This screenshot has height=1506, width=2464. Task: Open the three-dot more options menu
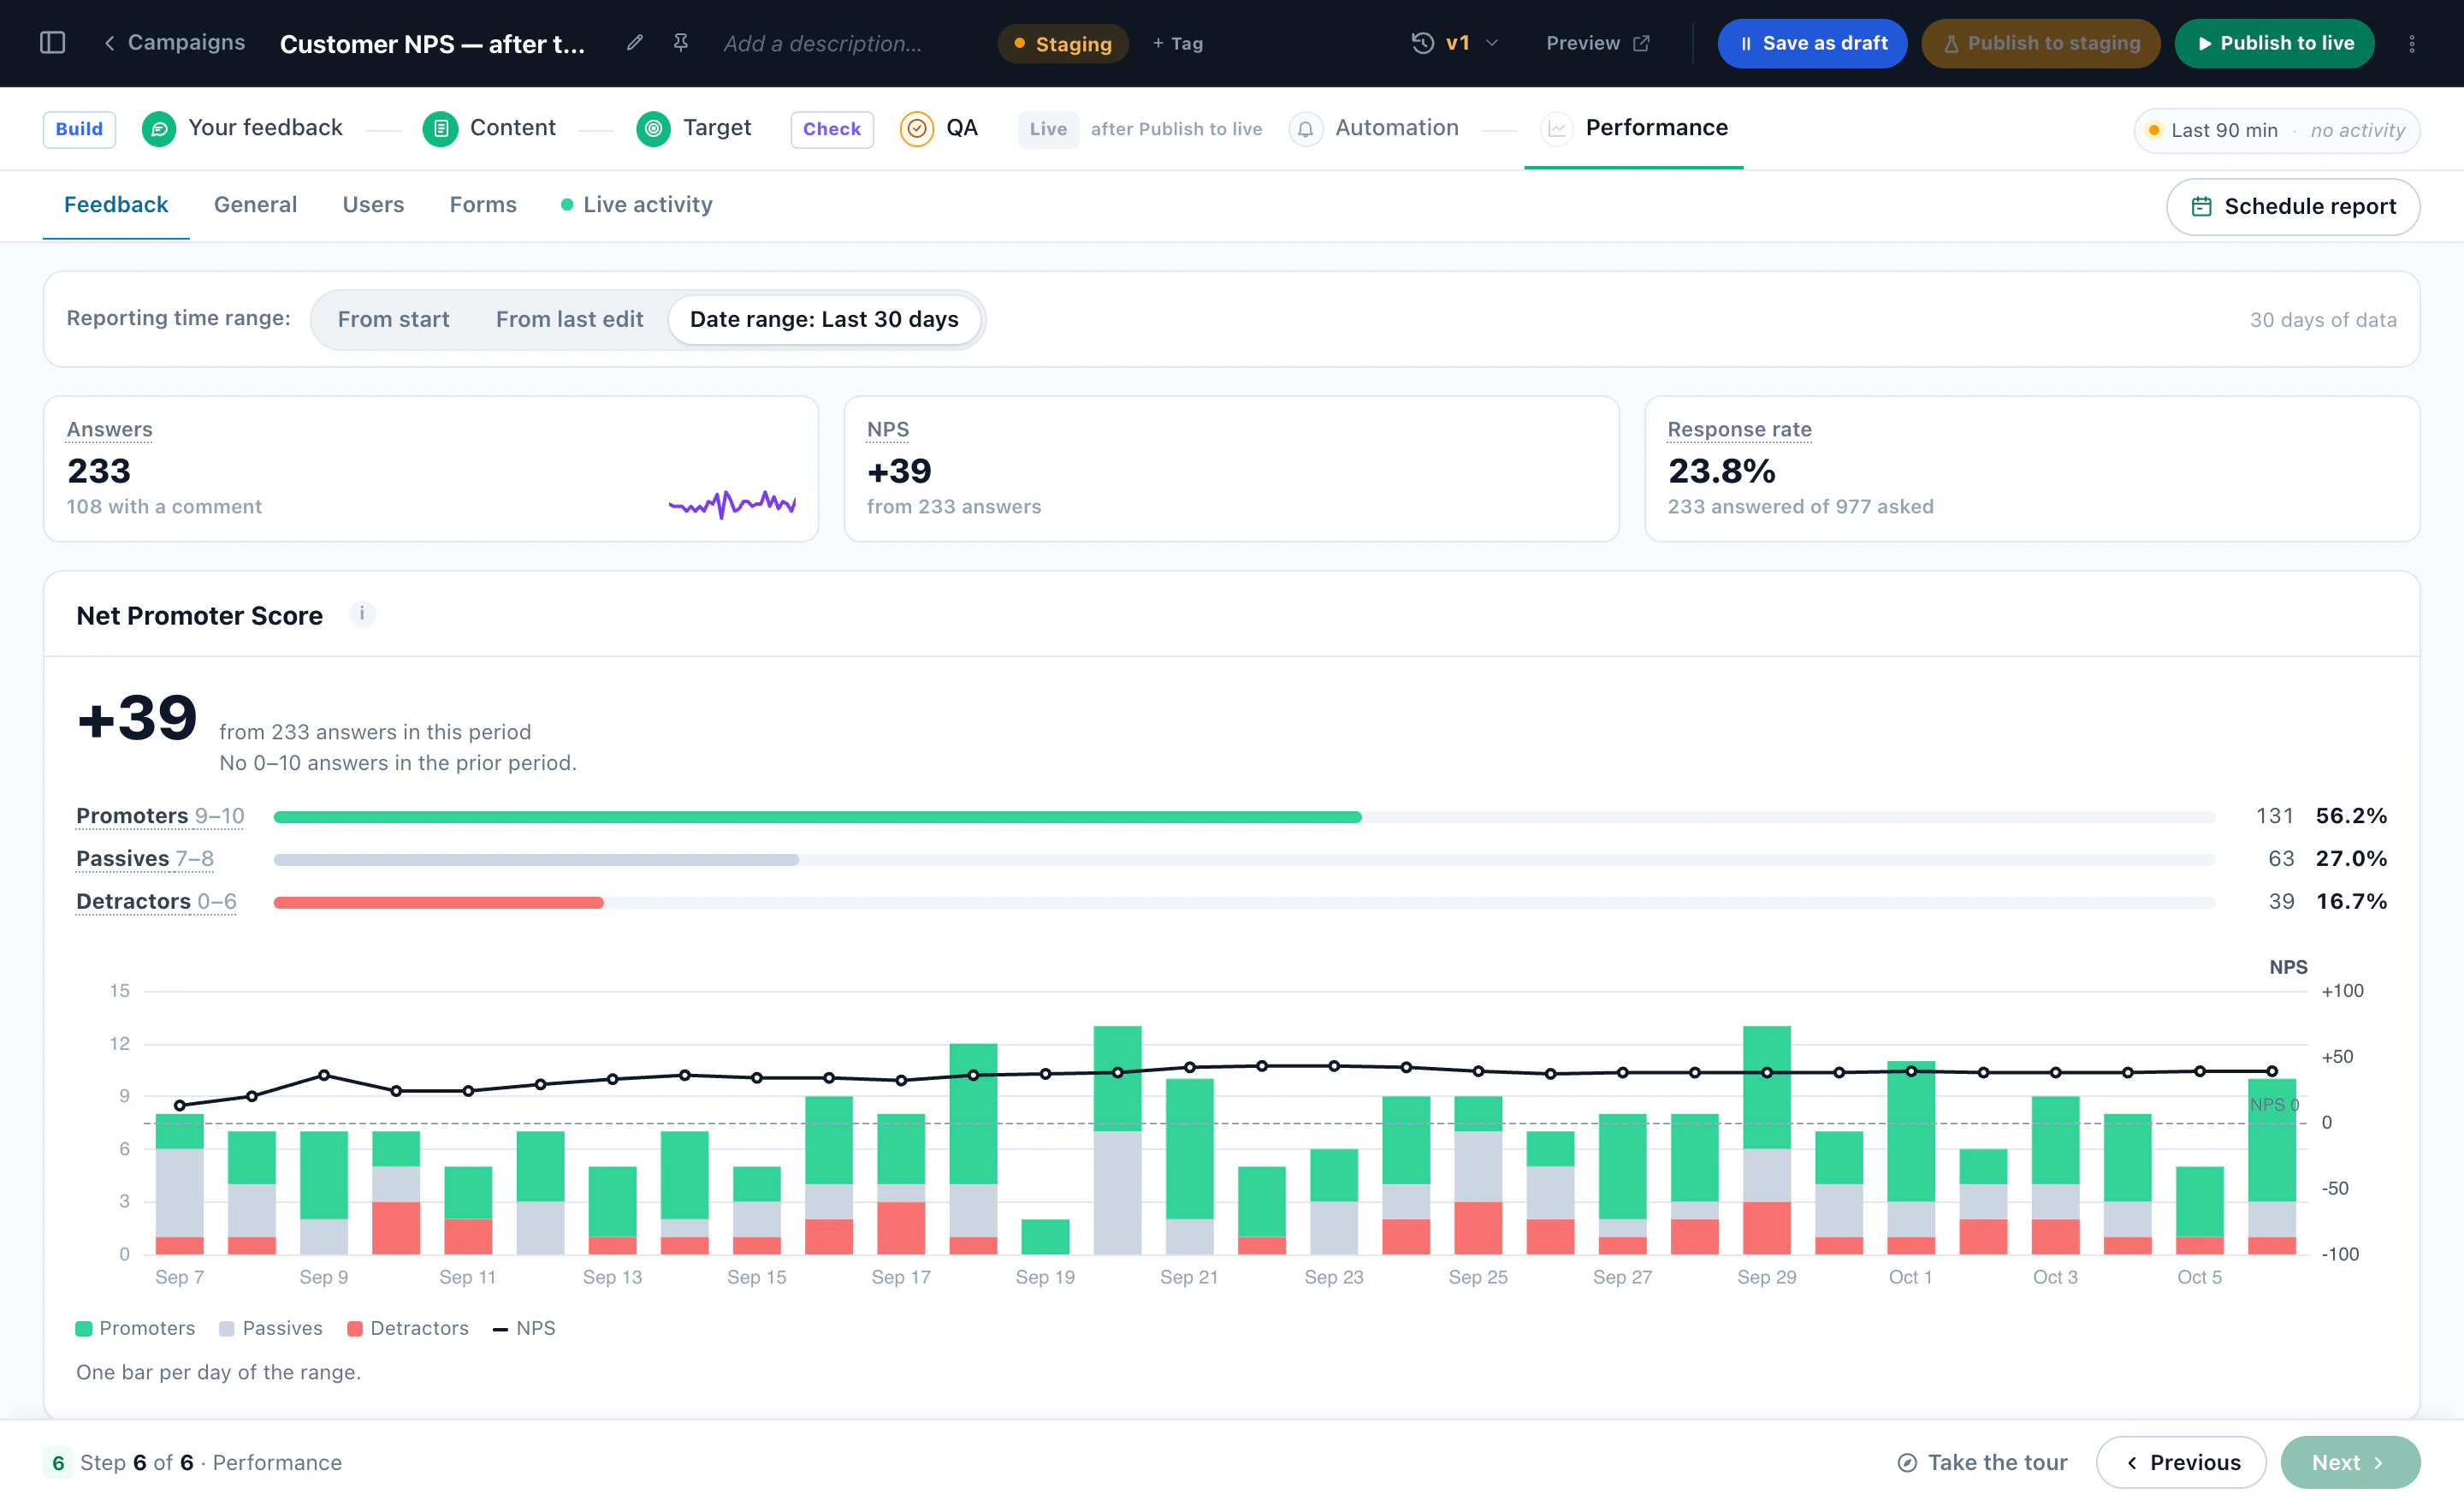(2411, 44)
